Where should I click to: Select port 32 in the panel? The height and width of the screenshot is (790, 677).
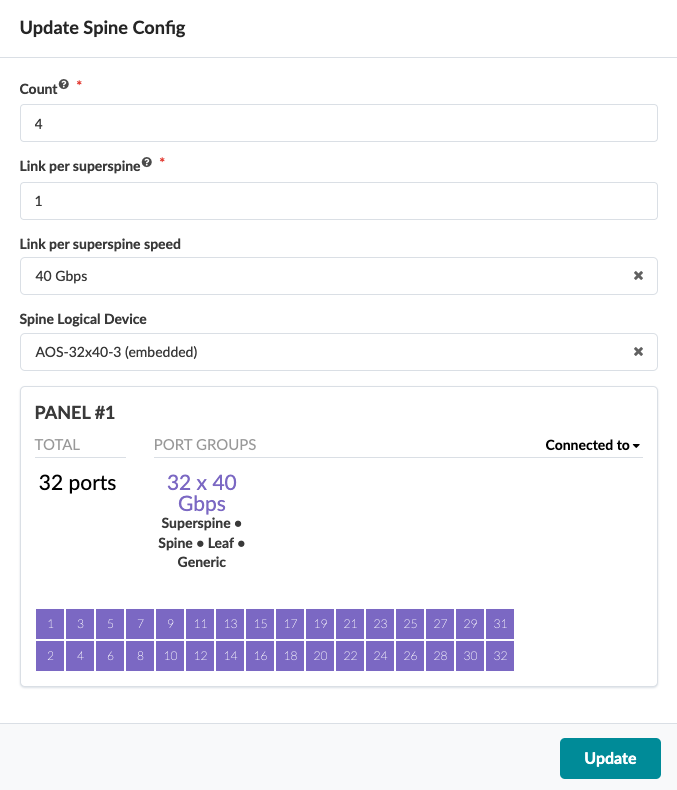500,656
